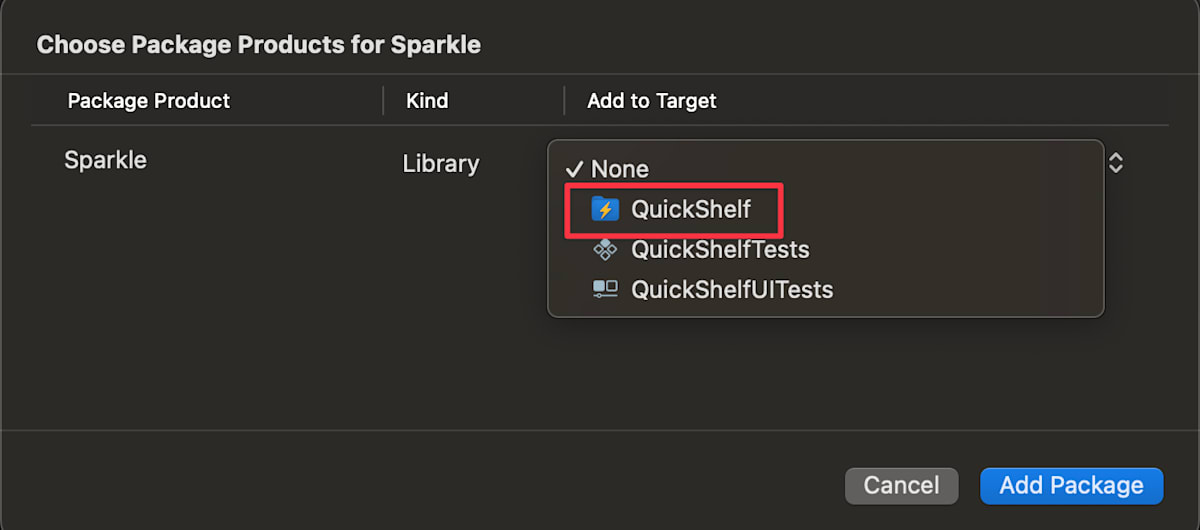
Task: Click the QuickShelfTests test bundle icon
Action: (x=605, y=249)
